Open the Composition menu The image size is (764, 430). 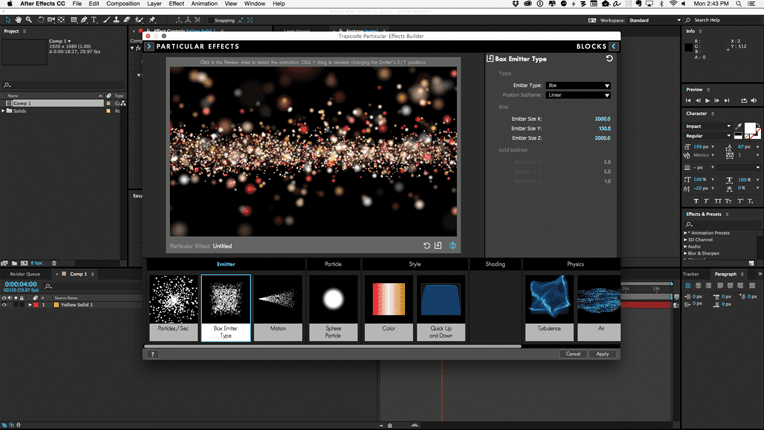point(123,4)
